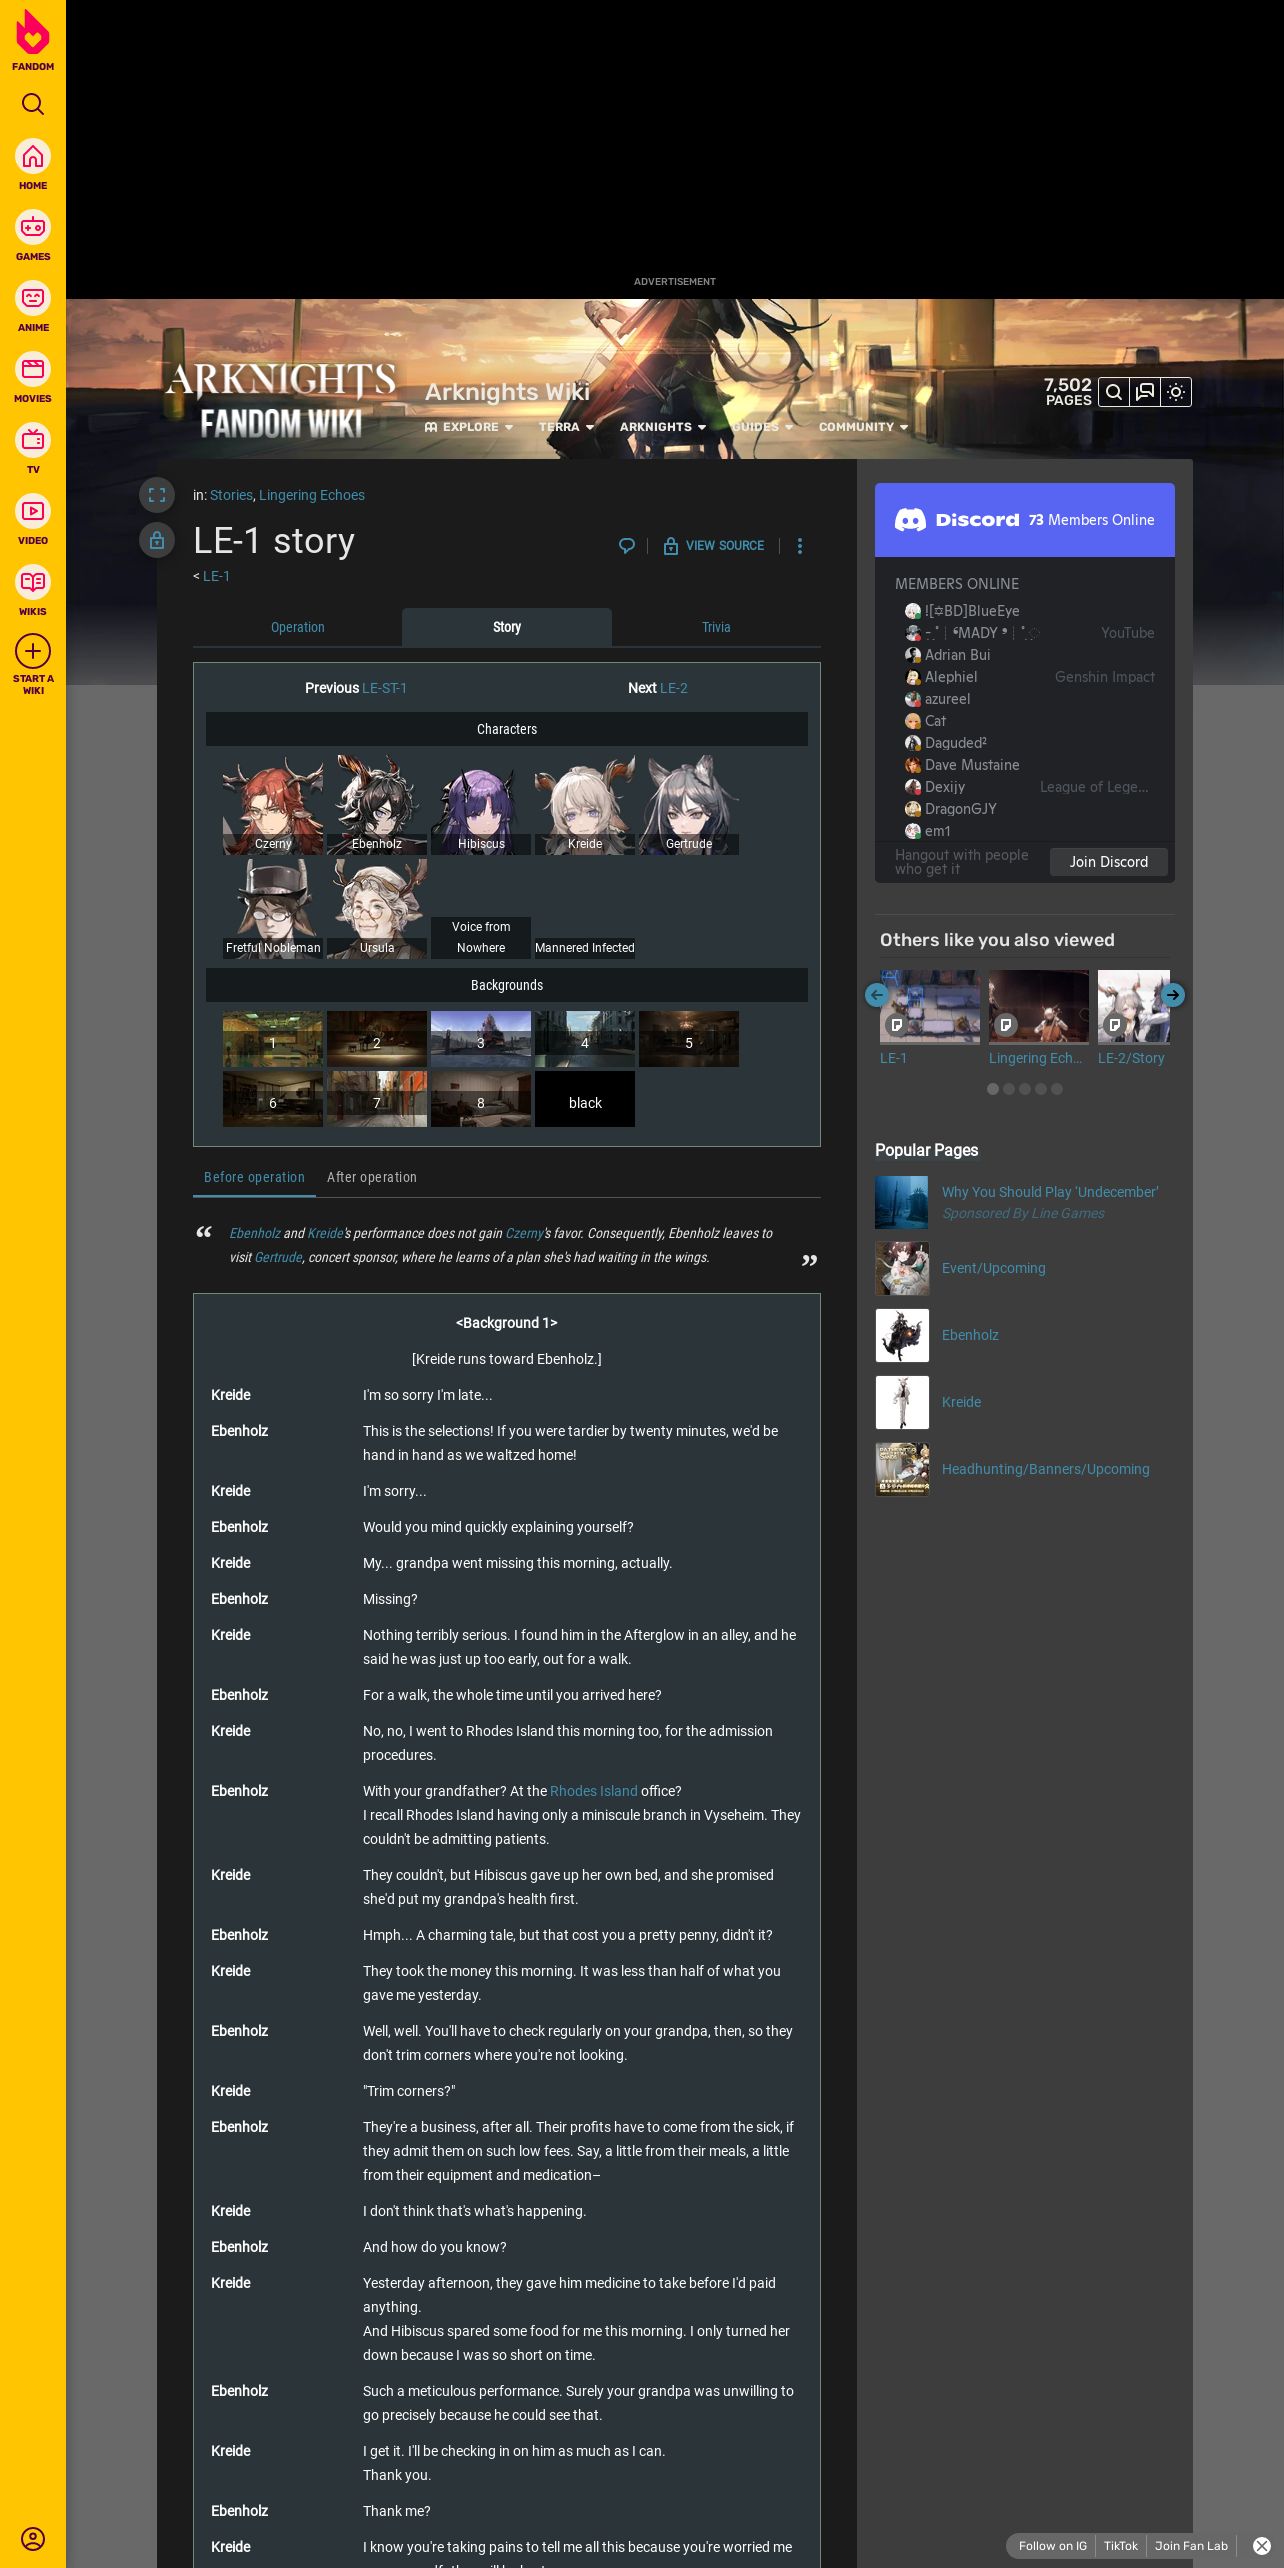Open Previous LE-ST-1 link

384,688
